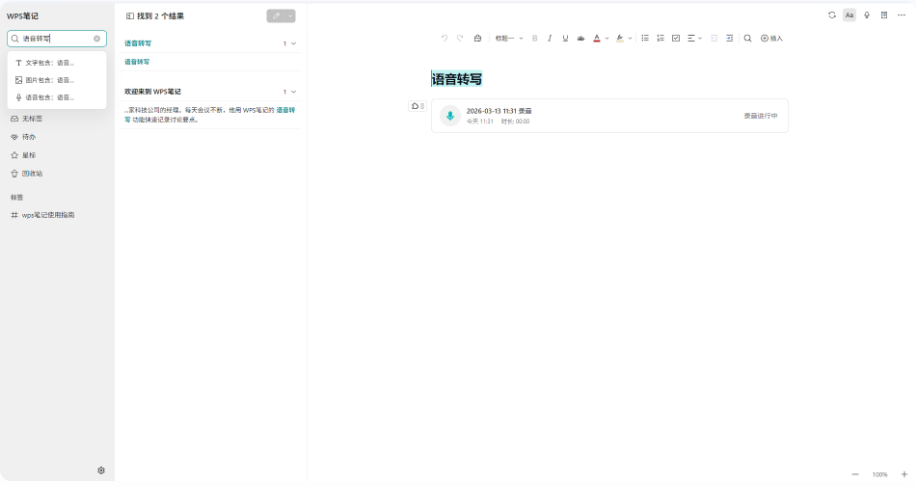Insert a numbered list
916x487 pixels.
660,38
